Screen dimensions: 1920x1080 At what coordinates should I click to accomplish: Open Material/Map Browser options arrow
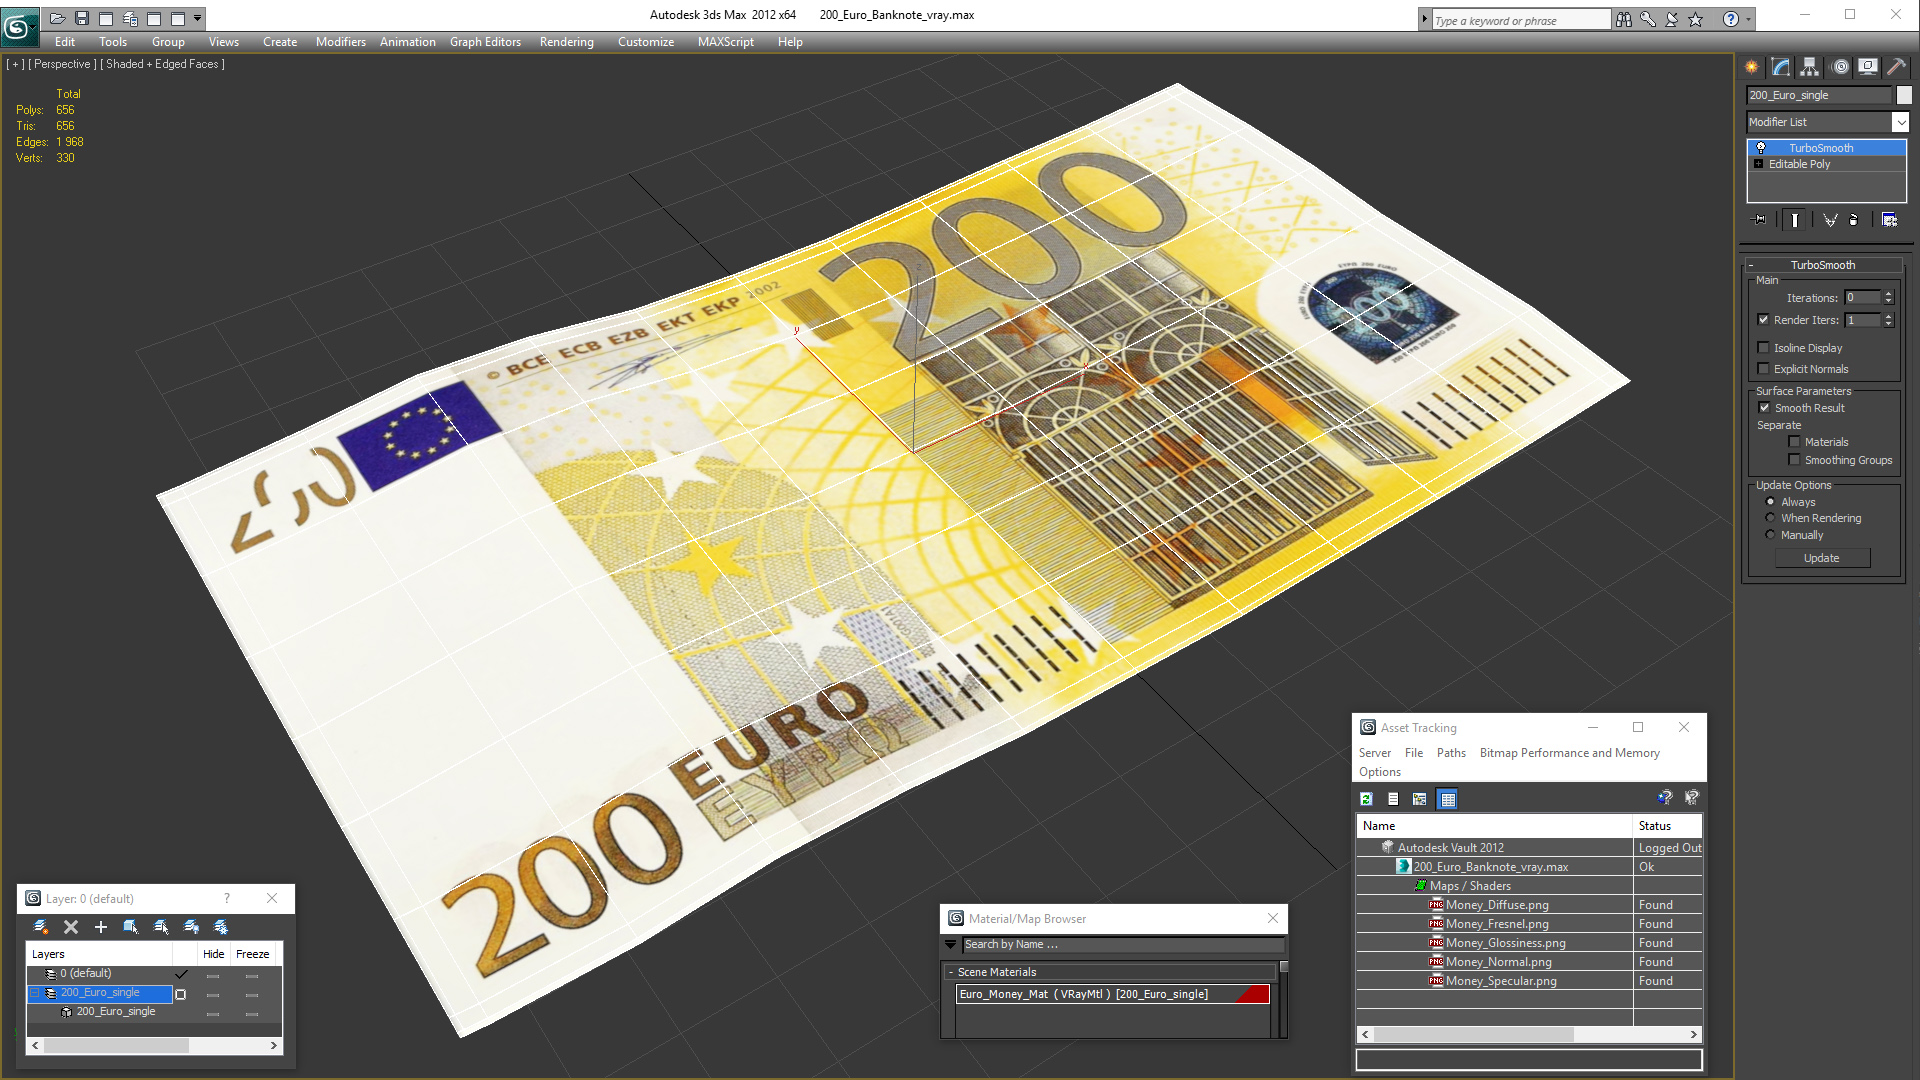(x=950, y=944)
